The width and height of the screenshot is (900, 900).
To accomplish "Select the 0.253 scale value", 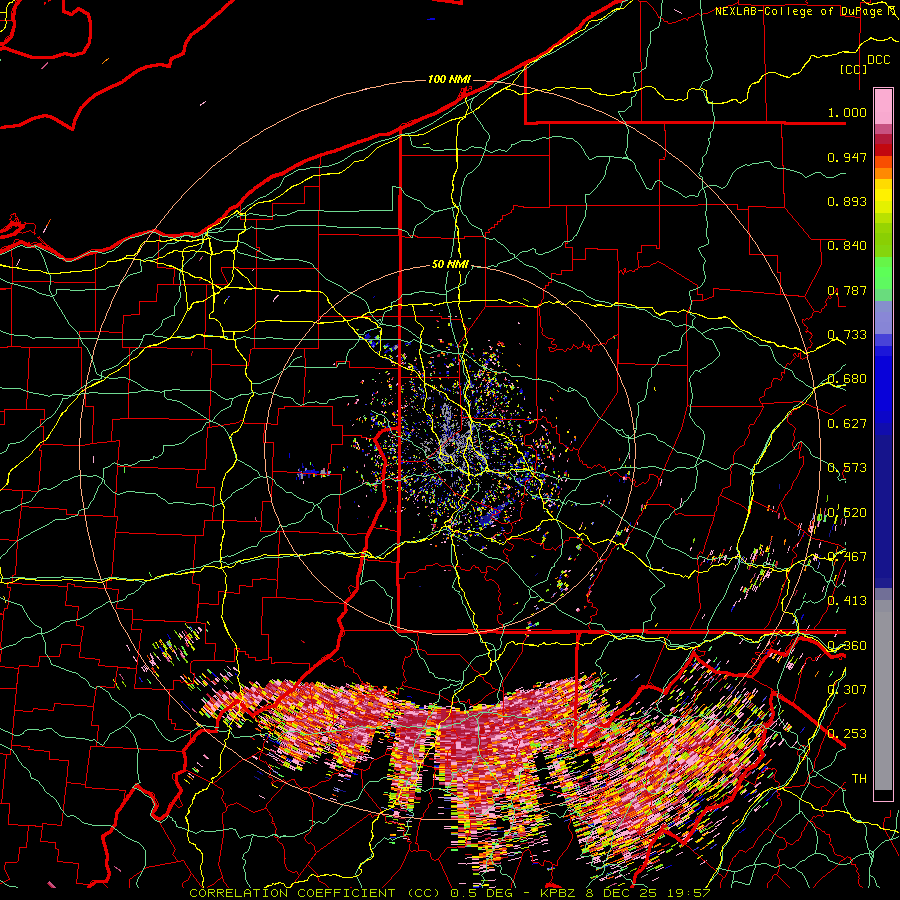I will click(847, 734).
